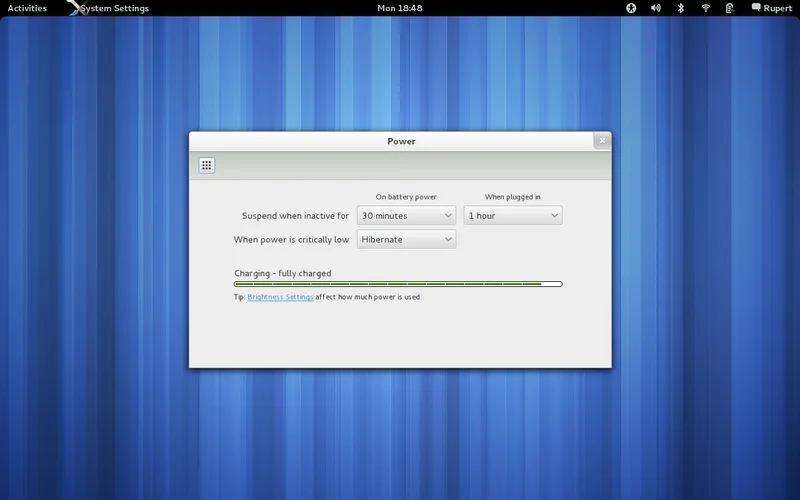Open the Universal Access accessibility icon

click(631, 8)
